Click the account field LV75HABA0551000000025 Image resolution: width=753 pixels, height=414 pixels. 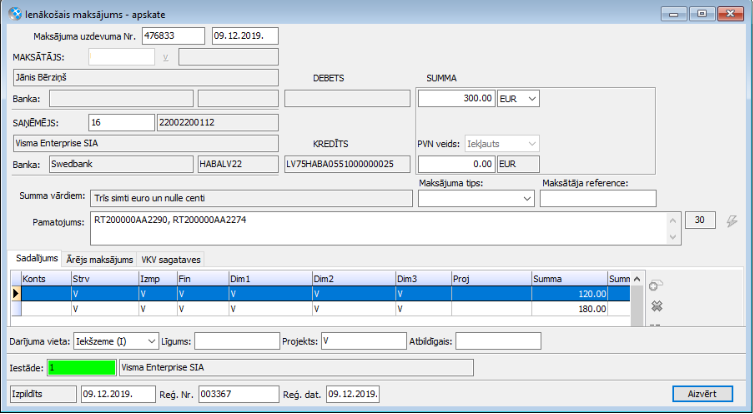click(x=347, y=164)
